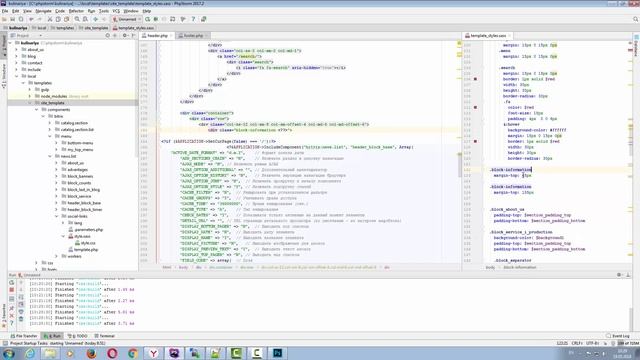Click the Replace toolbar icon
640x360 pixels.
pyautogui.click(x=85, y=19)
